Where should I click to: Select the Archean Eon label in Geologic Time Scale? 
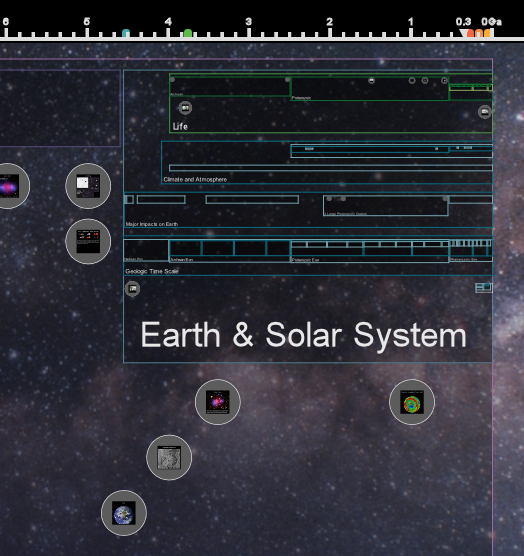(x=181, y=260)
